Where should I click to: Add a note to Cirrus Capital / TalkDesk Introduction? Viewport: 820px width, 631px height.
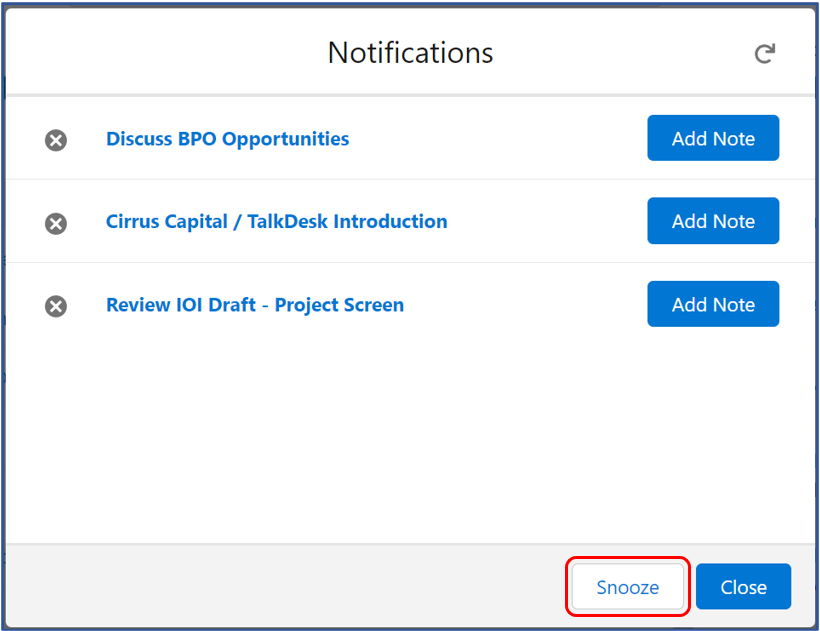point(713,221)
